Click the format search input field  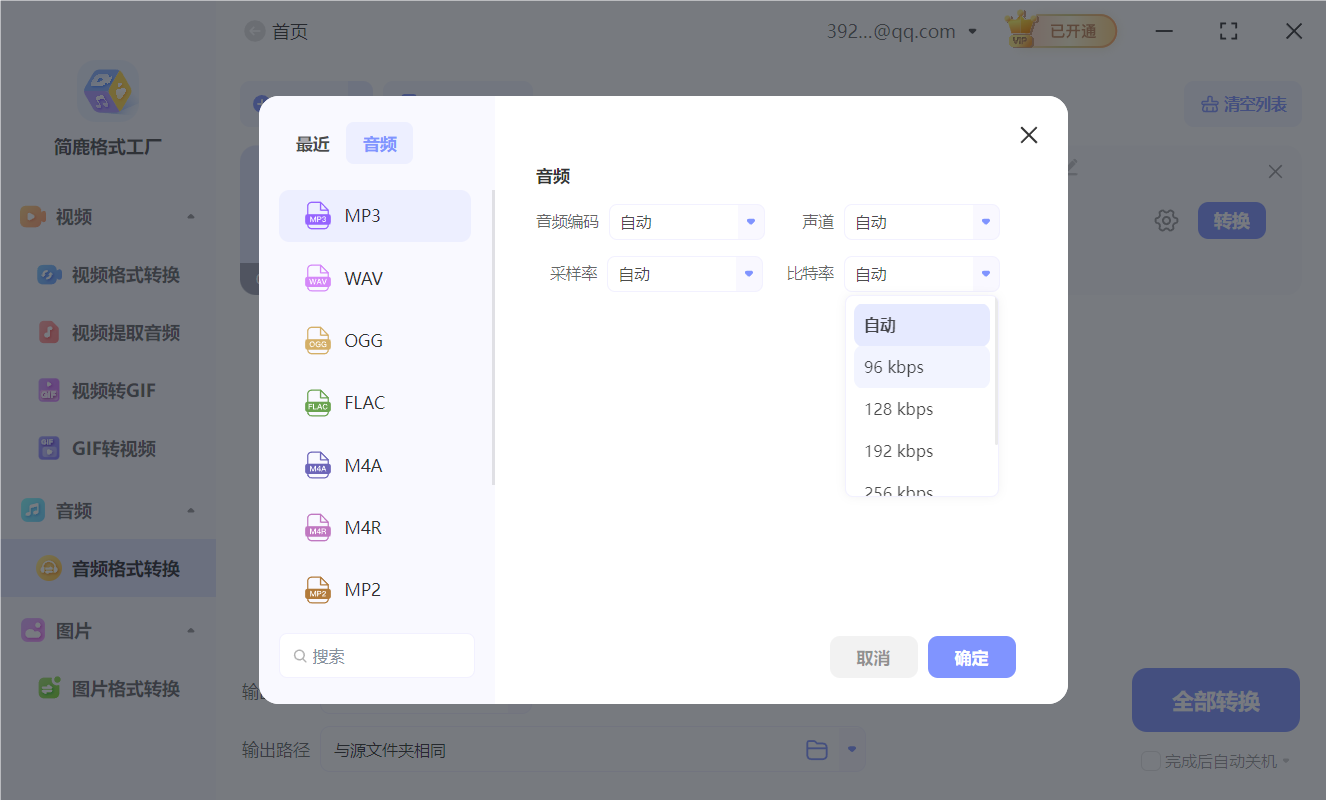point(376,655)
